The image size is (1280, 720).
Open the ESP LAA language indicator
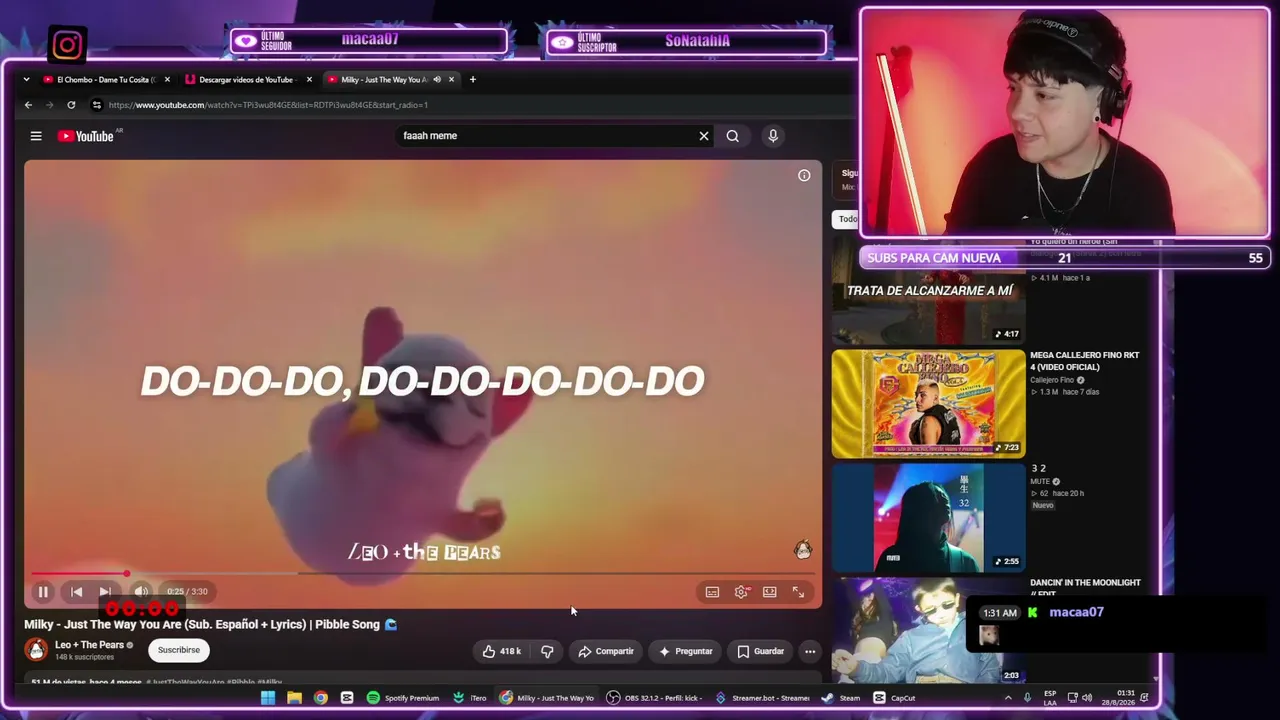click(x=1050, y=697)
